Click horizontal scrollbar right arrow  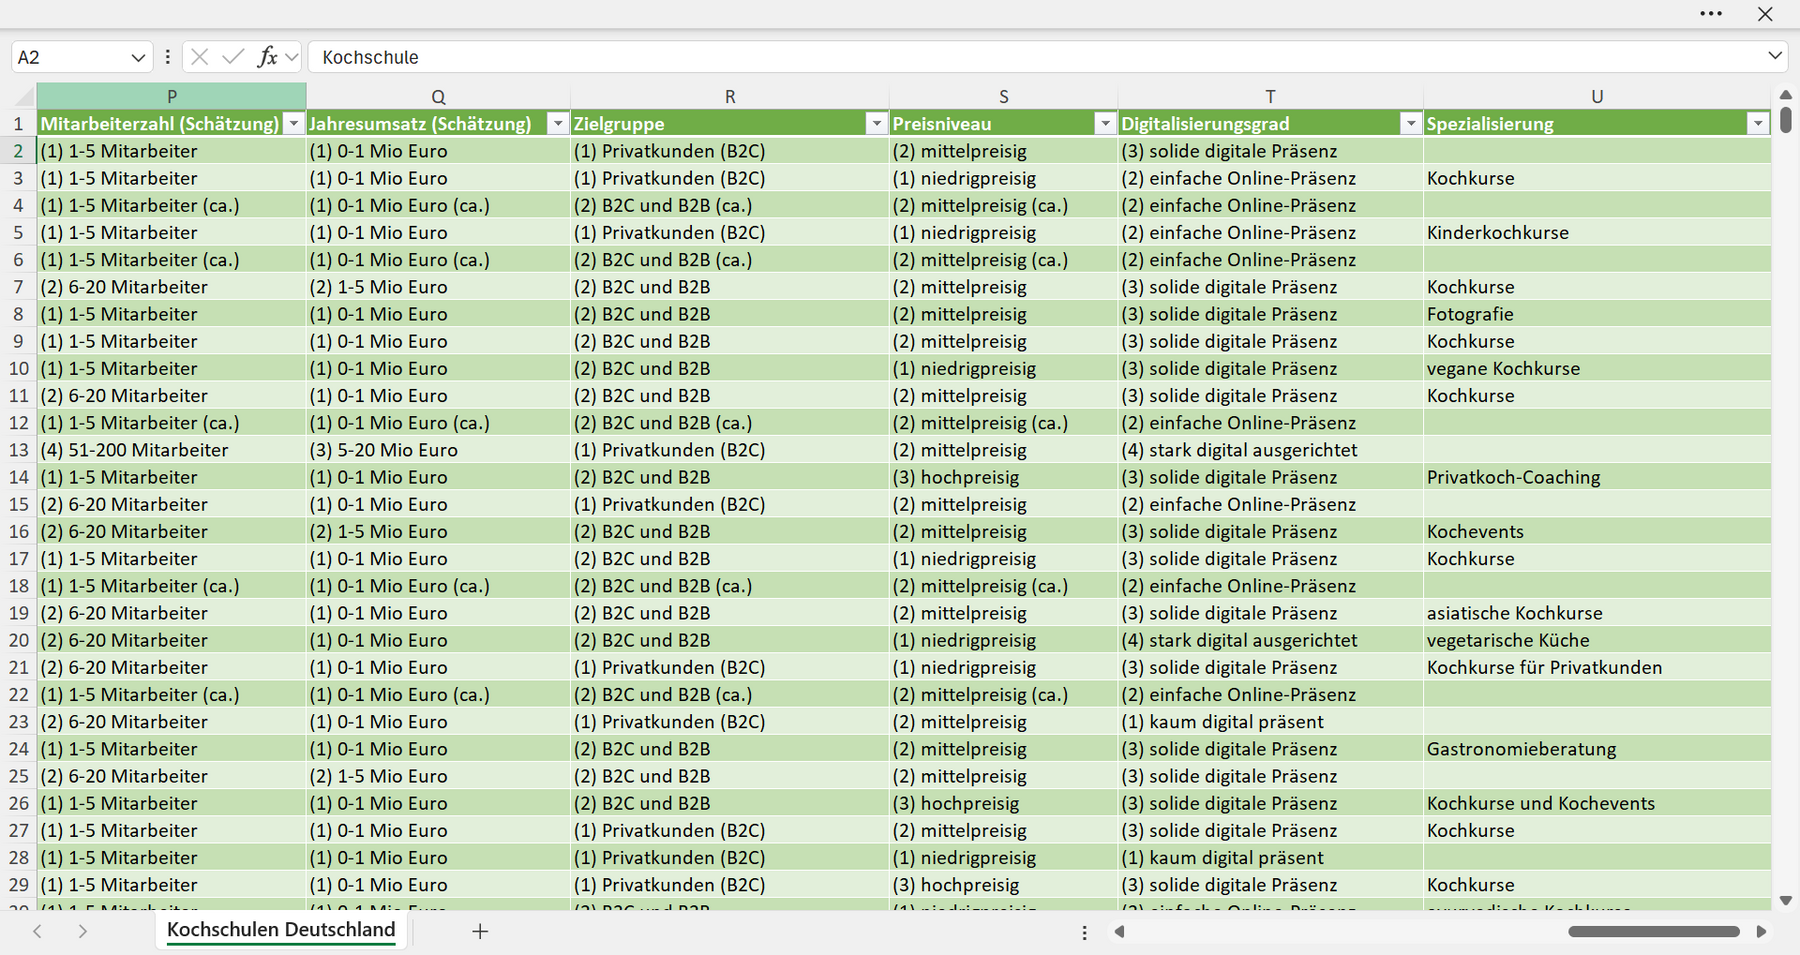pyautogui.click(x=1761, y=931)
